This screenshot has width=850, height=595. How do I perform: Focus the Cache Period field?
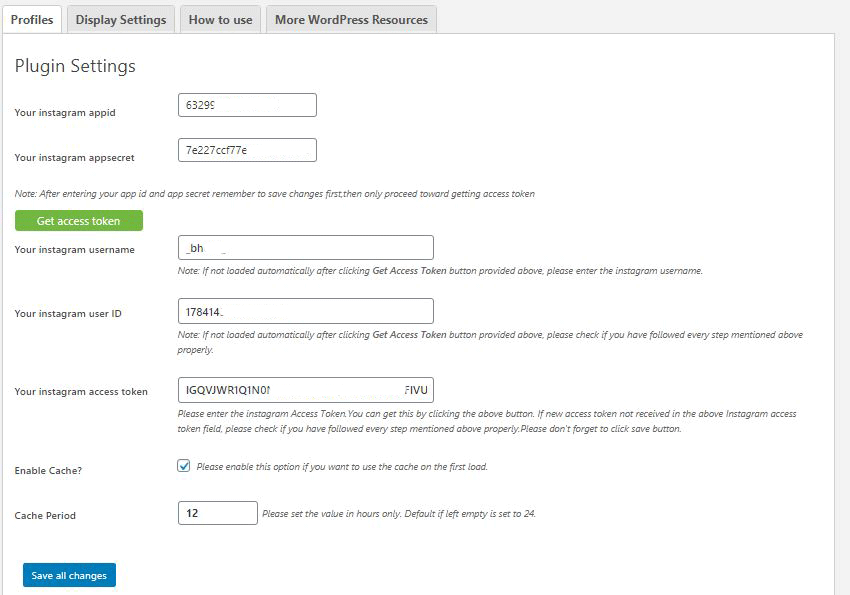click(217, 513)
